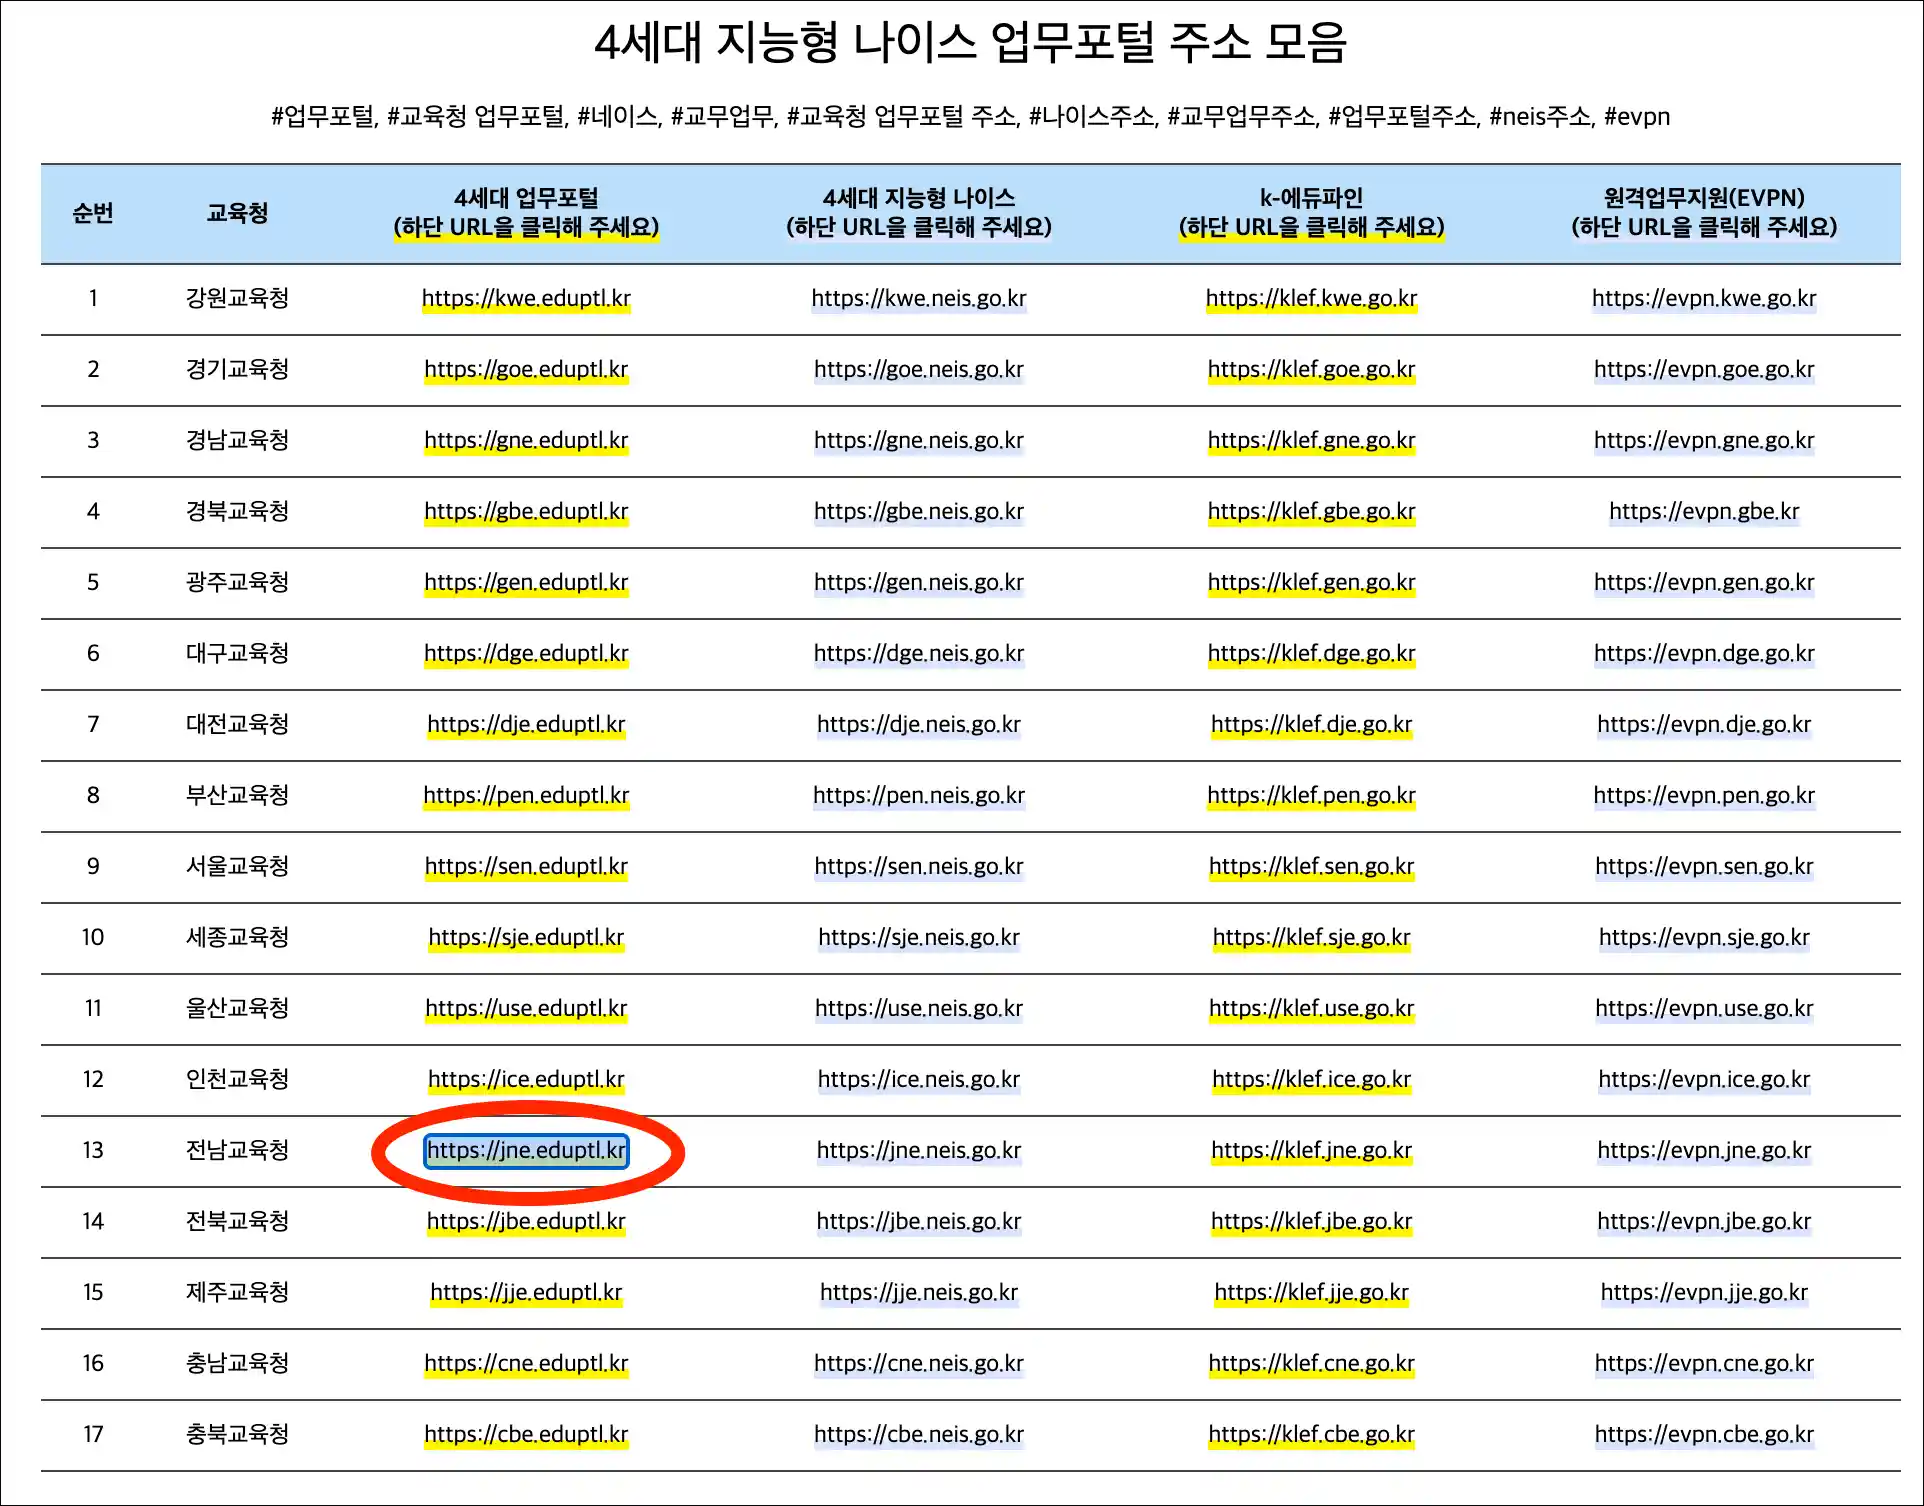1924x1506 pixels.
Task: Open the https://gen.neis.go.kr link
Action: point(919,582)
